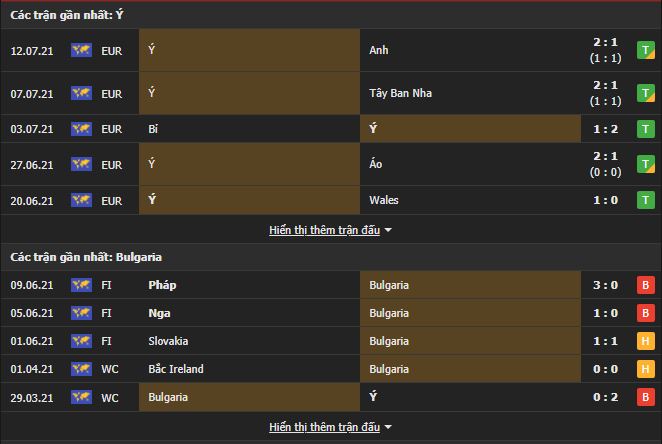Select the 3:0 score of Pháp vs Bulgaria
The image size is (662, 444).
click(604, 285)
